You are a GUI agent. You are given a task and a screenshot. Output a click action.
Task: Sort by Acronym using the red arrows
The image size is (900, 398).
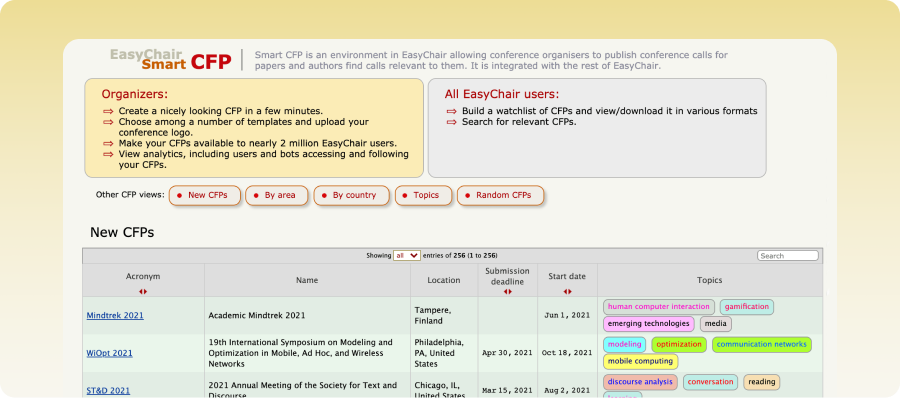click(143, 292)
